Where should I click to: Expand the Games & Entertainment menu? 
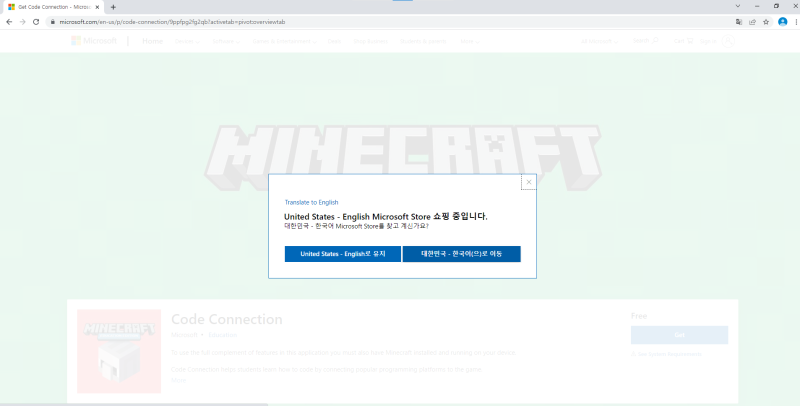pos(284,41)
